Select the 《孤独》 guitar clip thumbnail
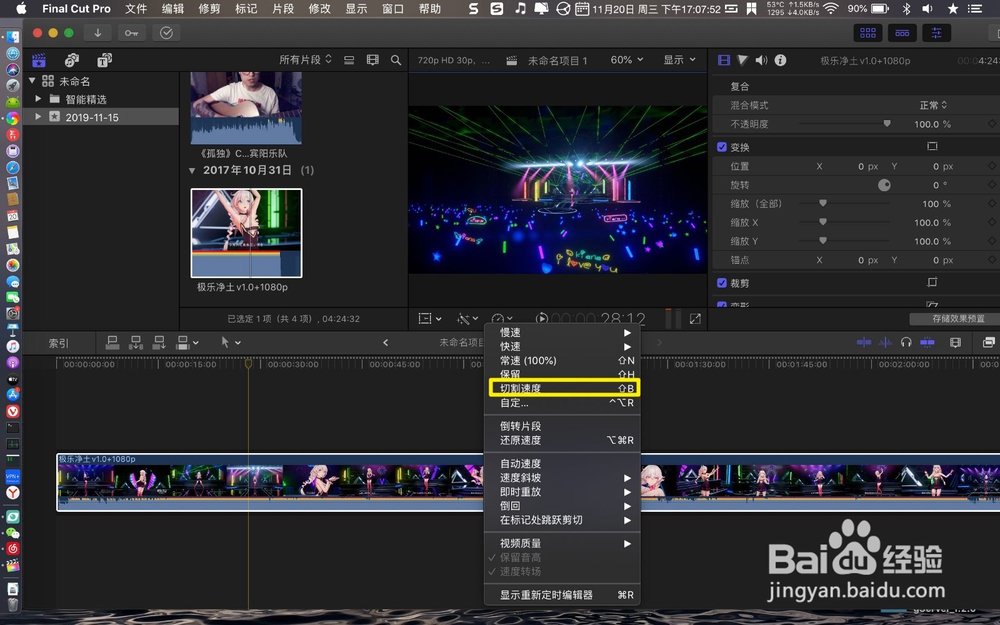1000x625 pixels. [246, 108]
